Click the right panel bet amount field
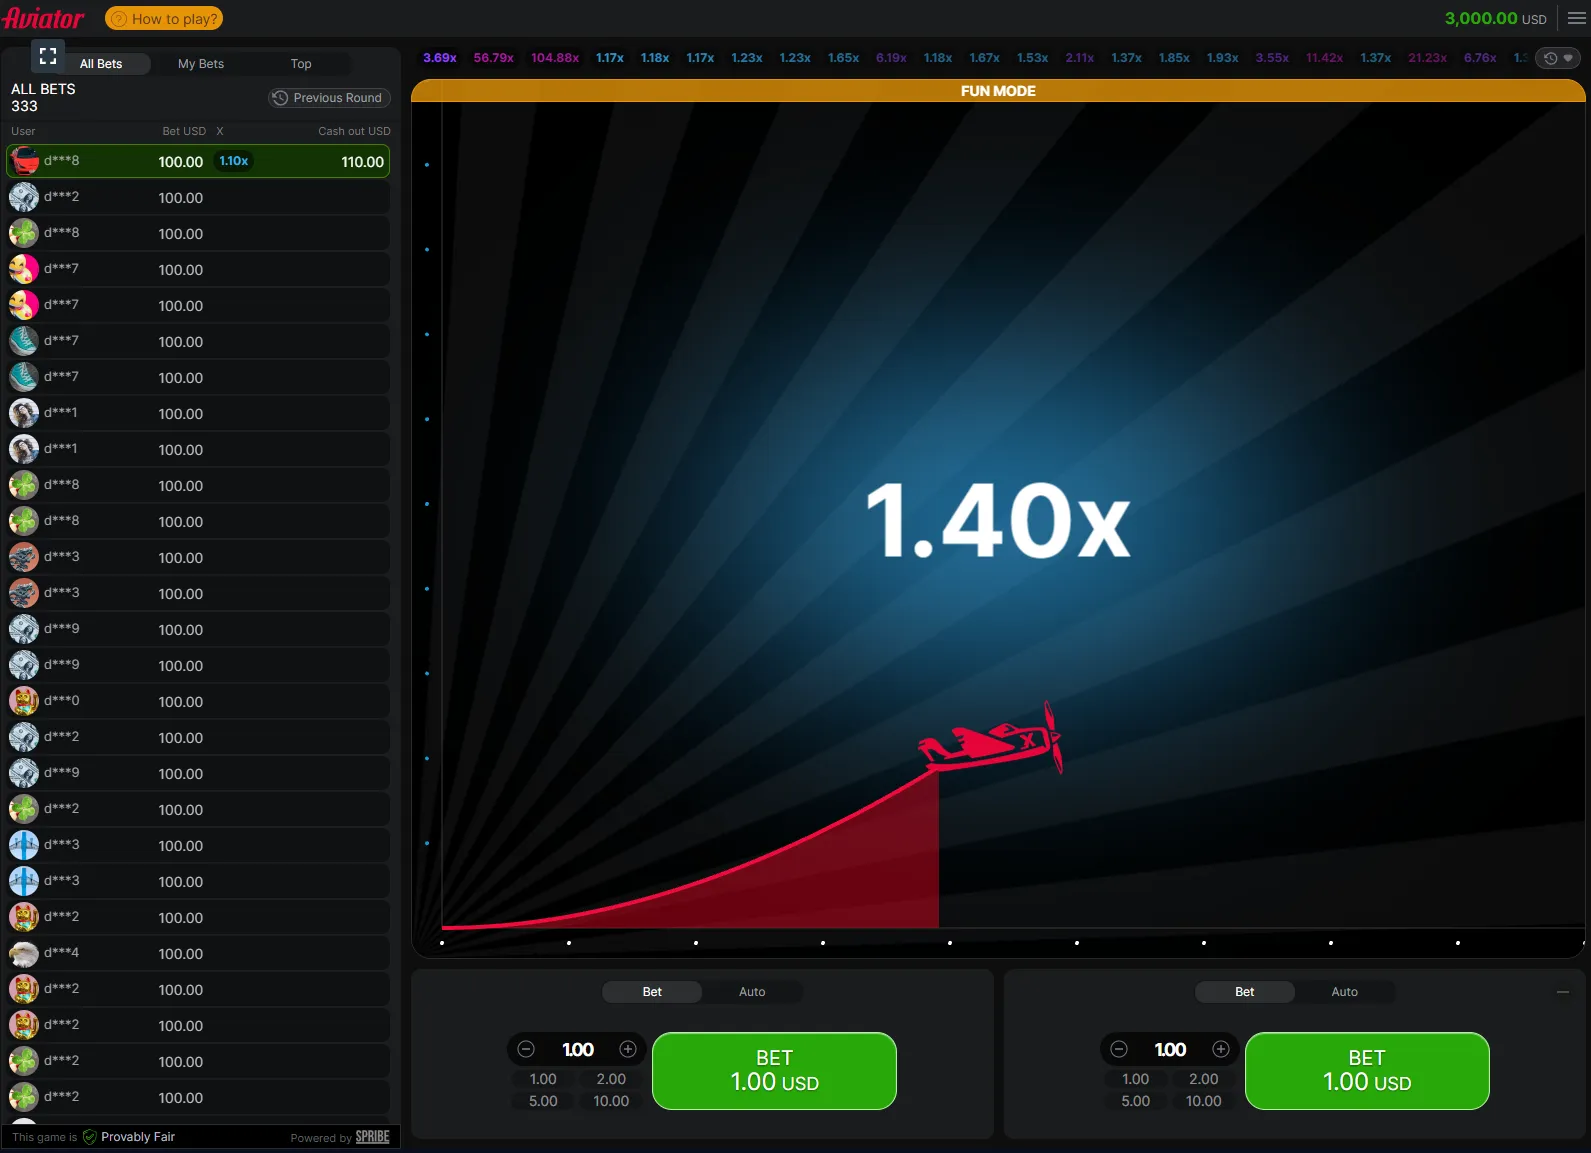The height and width of the screenshot is (1153, 1591). click(x=1170, y=1049)
